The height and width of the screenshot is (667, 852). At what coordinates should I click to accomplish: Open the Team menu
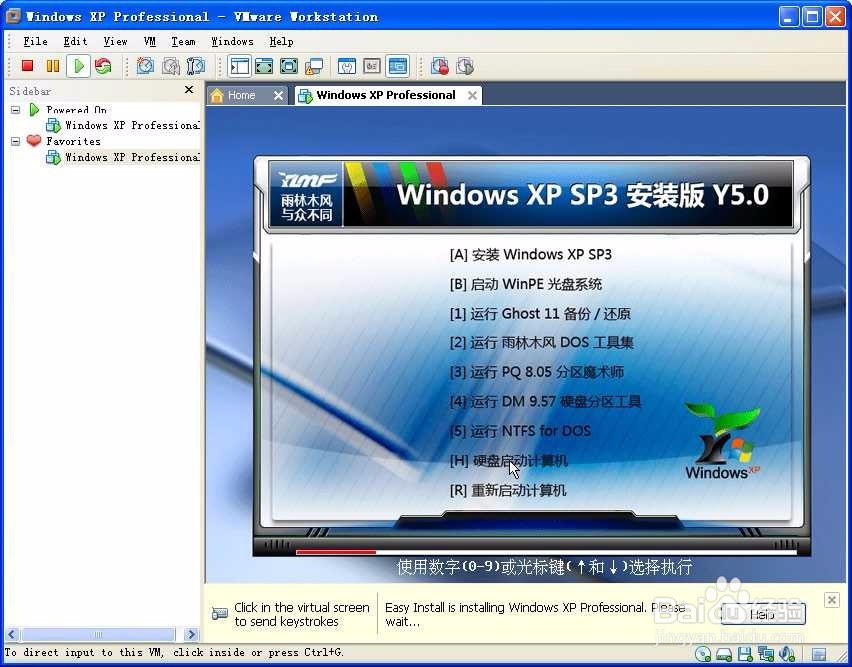click(x=183, y=41)
